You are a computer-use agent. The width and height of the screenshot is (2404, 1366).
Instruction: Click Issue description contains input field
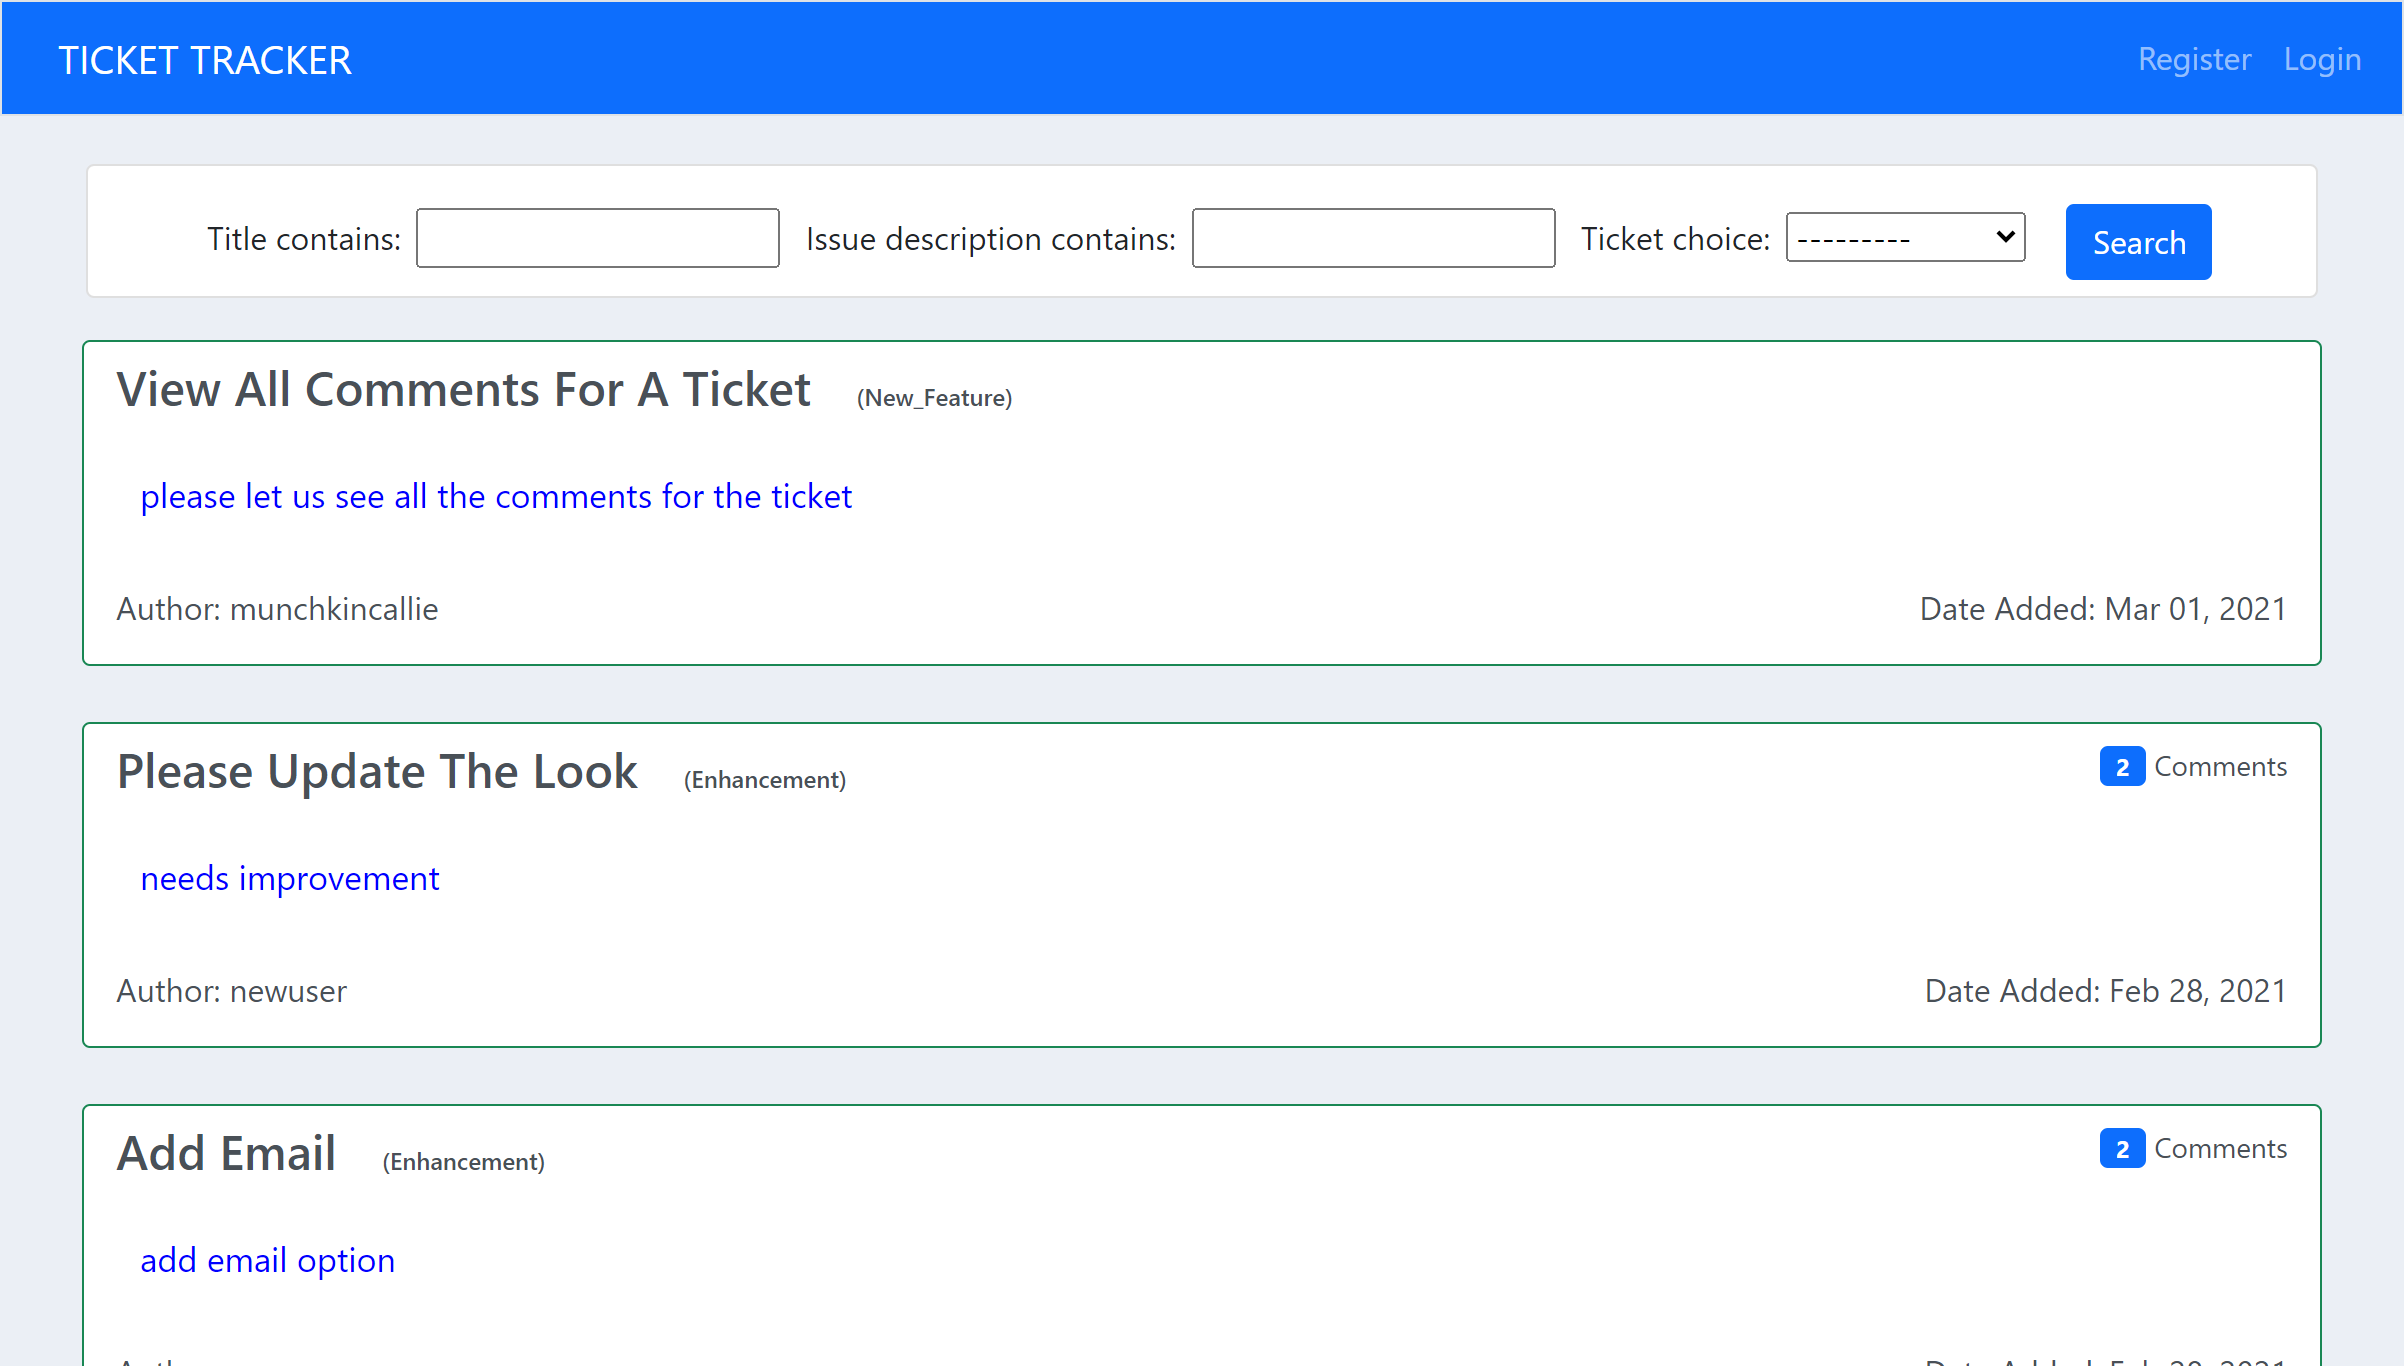click(x=1374, y=238)
